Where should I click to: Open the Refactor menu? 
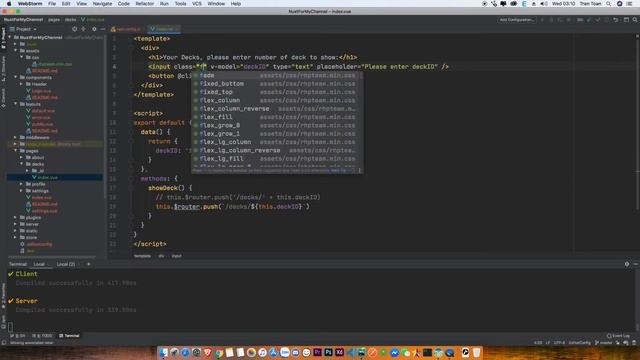tap(144, 4)
